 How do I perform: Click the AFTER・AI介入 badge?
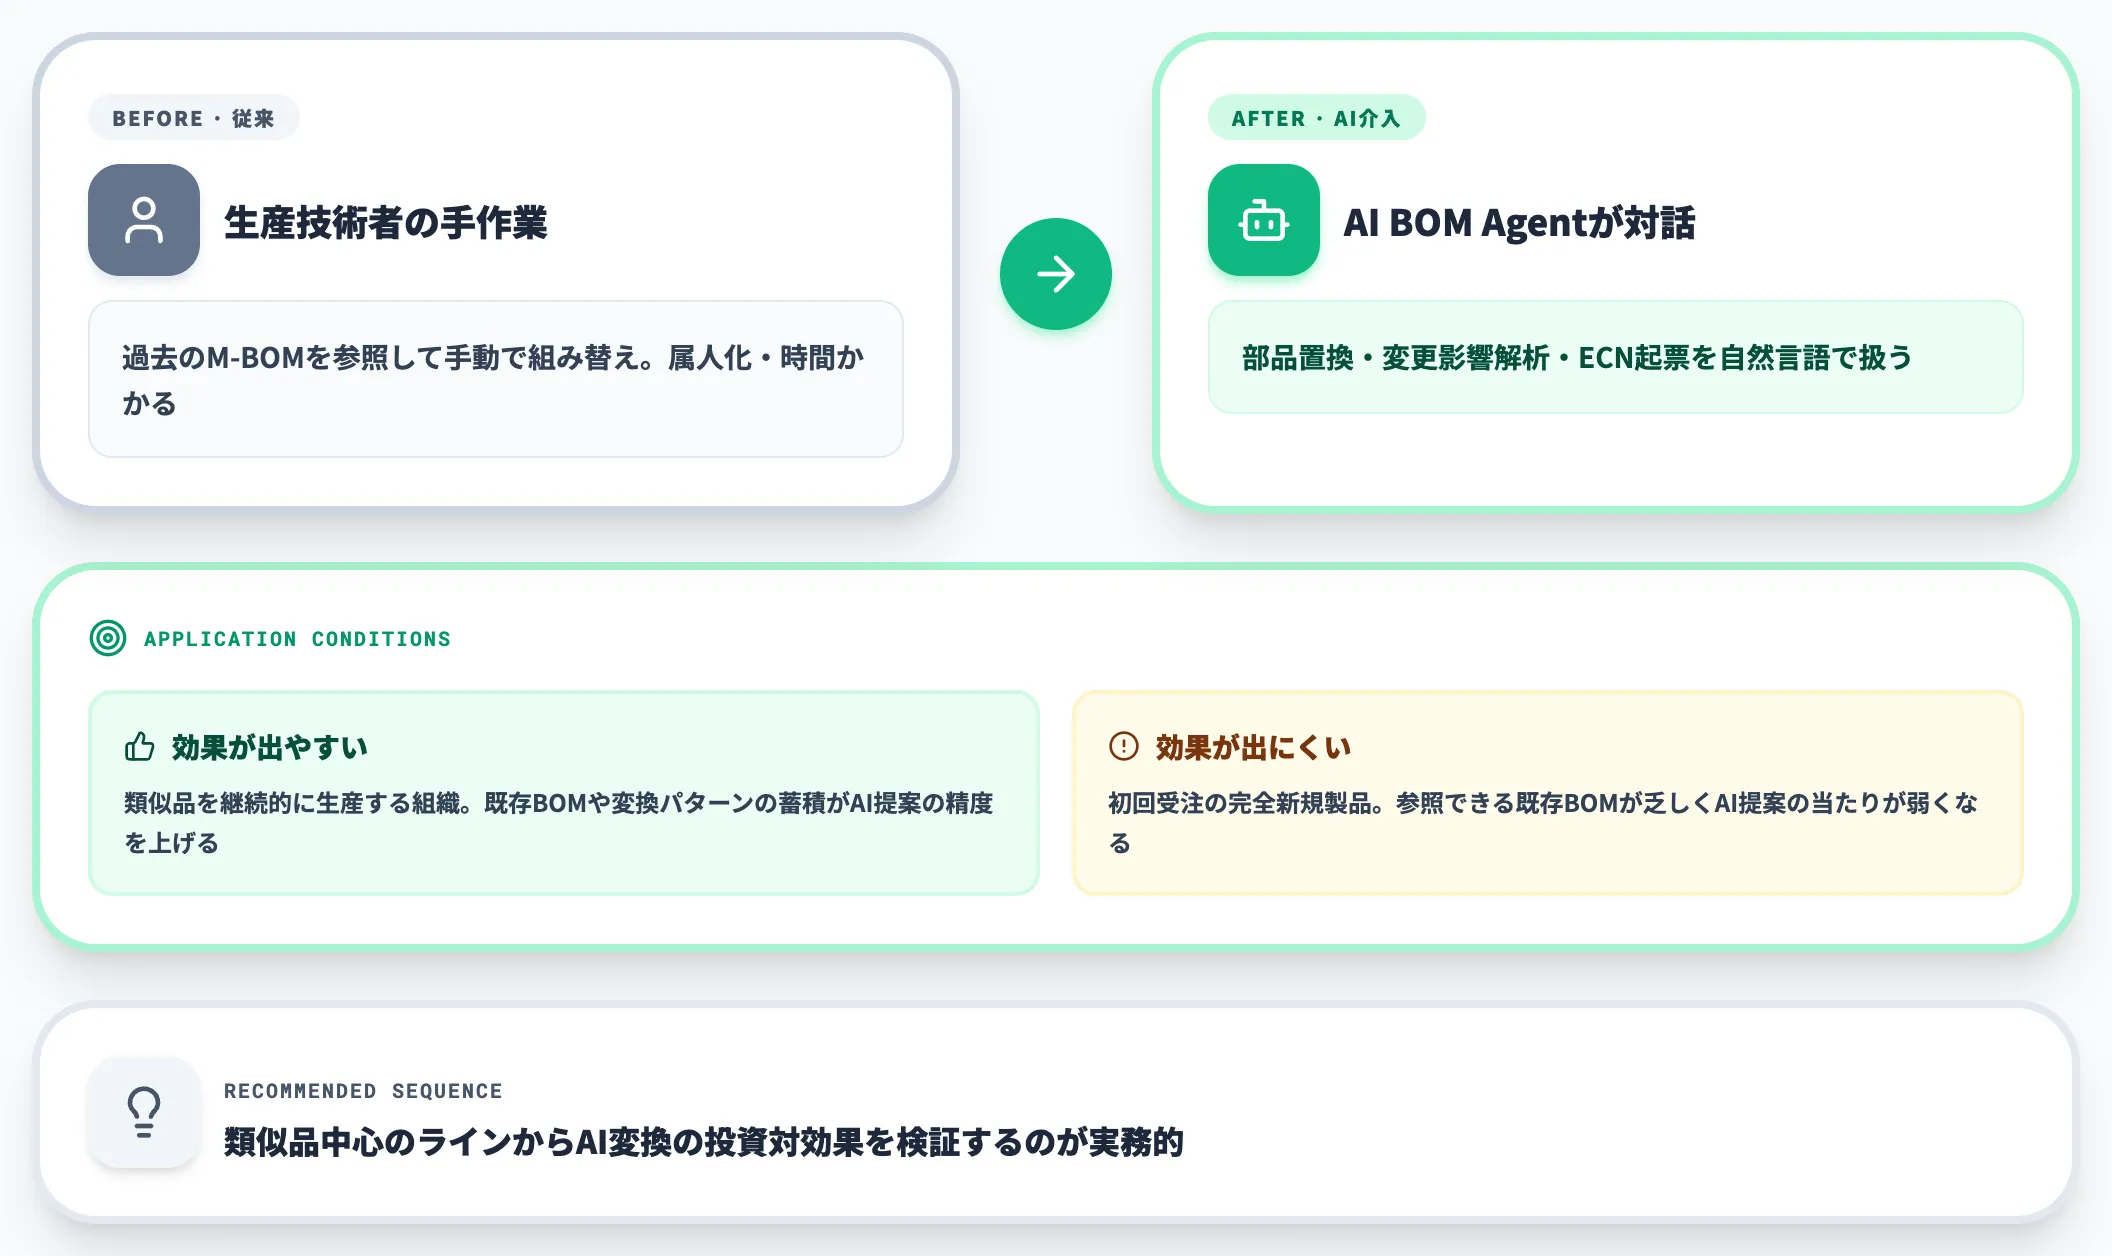1316,118
